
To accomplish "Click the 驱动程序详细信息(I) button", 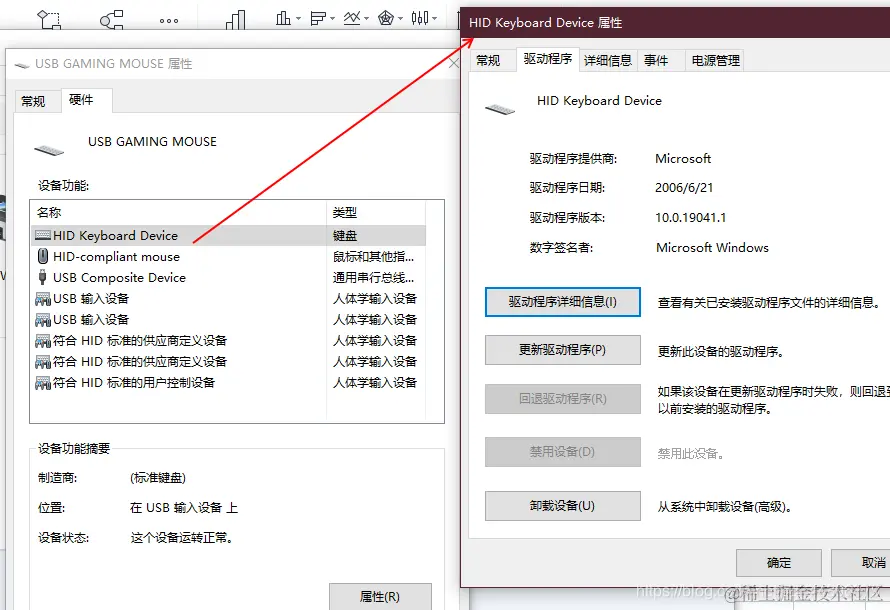I will pyautogui.click(x=562, y=302).
